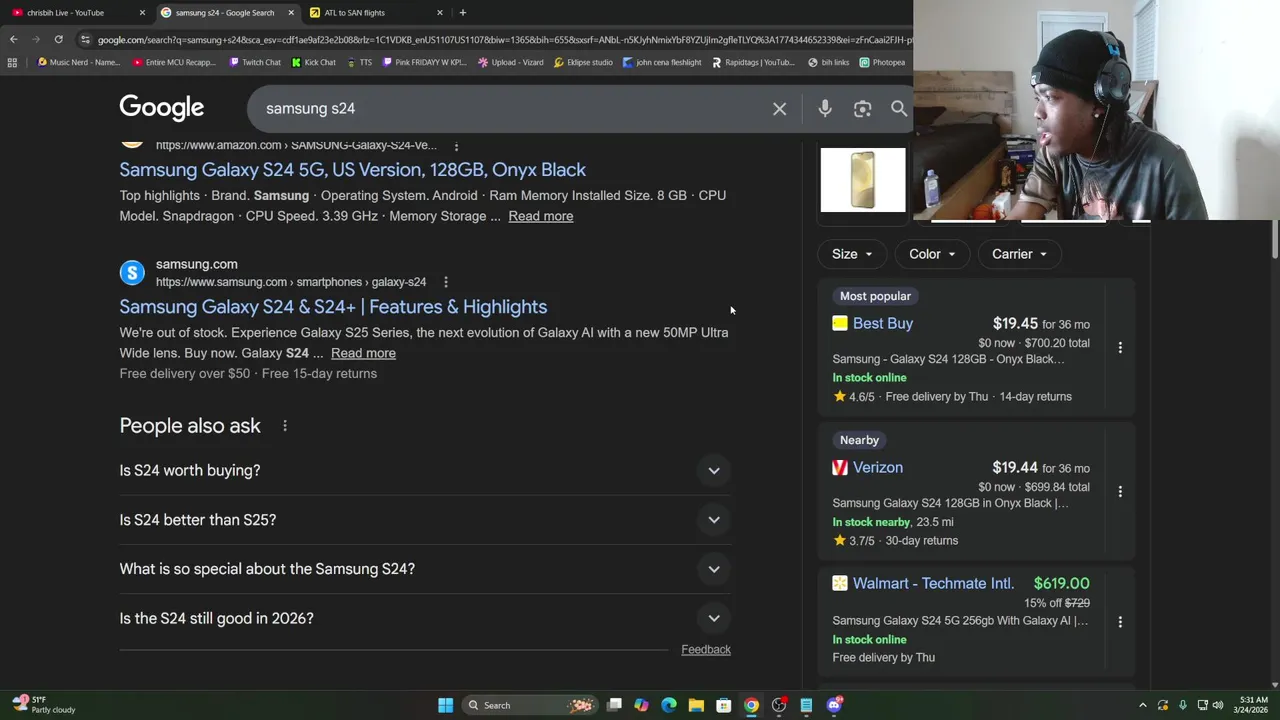
Task: Open the volume control in system tray
Action: [x=1218, y=705]
